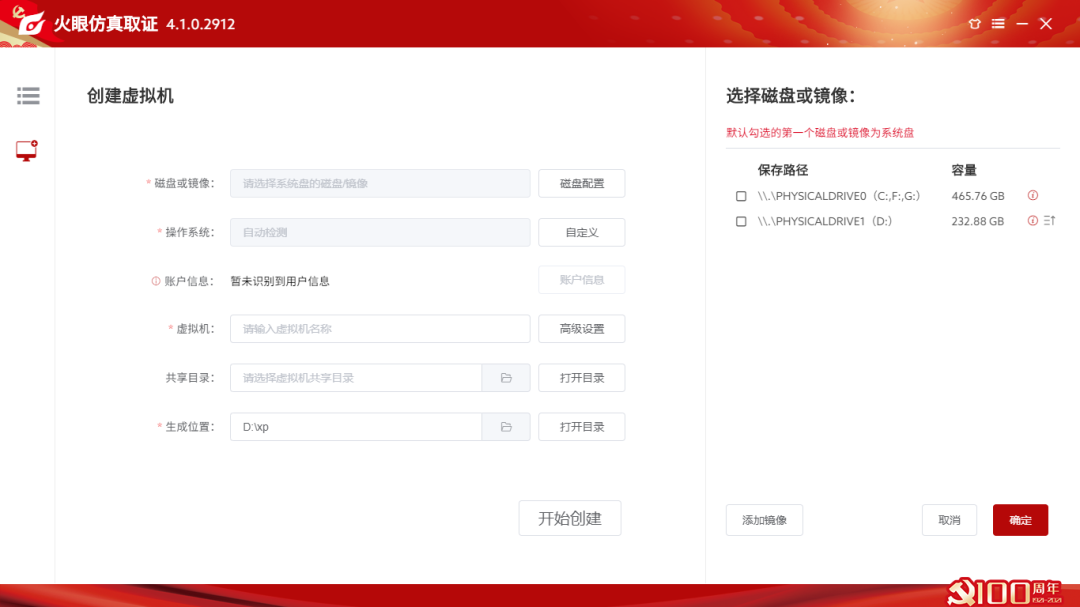Click the 共享目录 path input field
Viewport: 1080px width, 607px height.
click(x=356, y=378)
